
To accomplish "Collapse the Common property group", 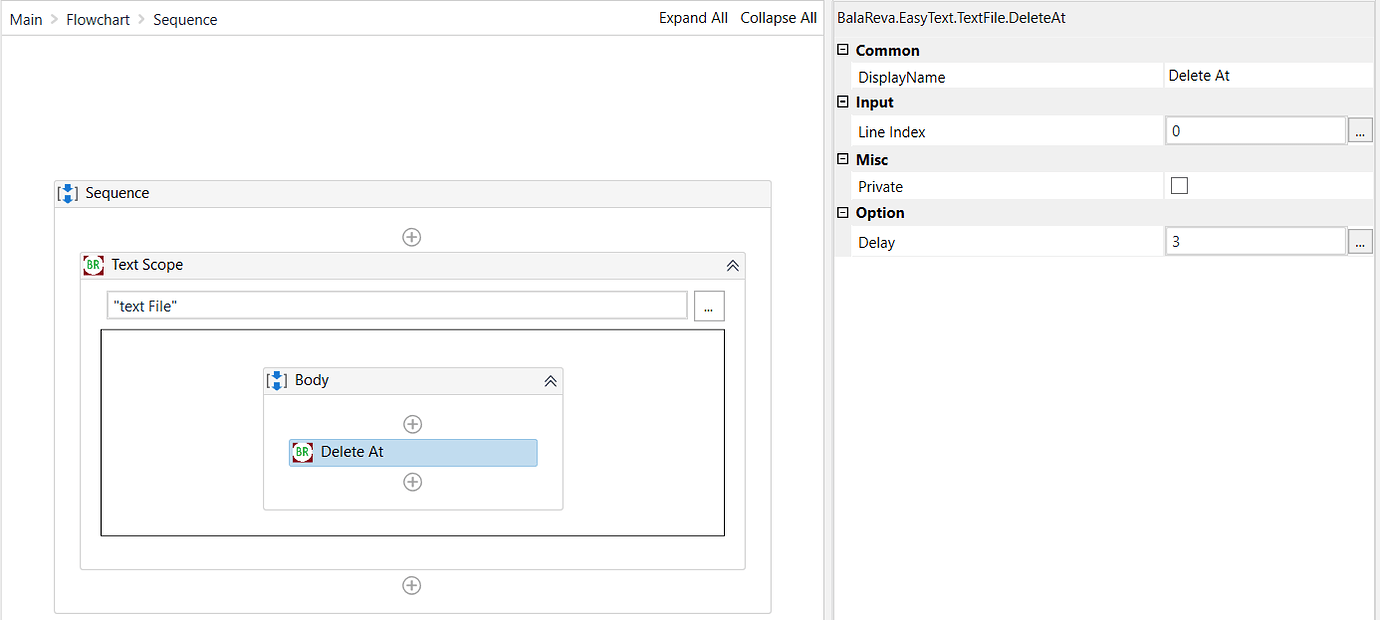I will (843, 50).
